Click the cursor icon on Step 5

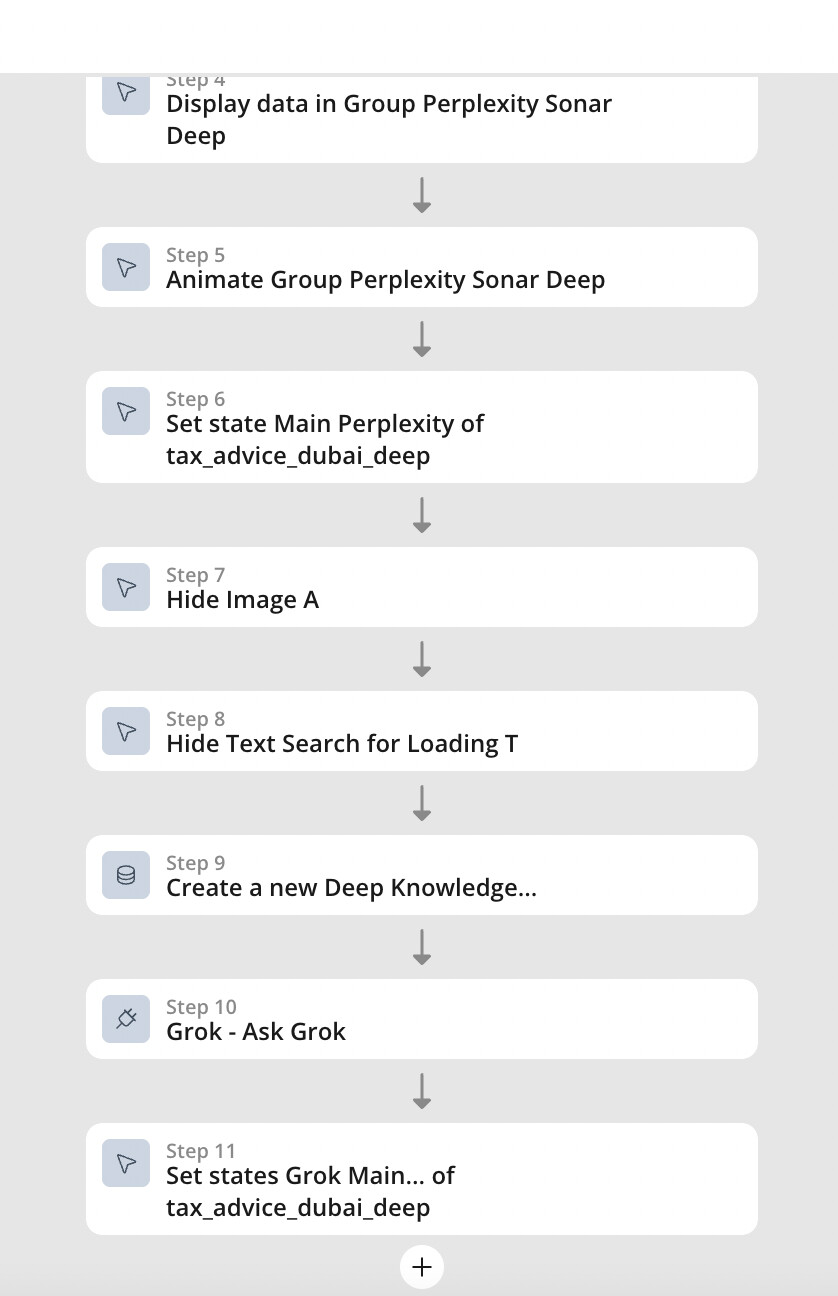tap(126, 267)
